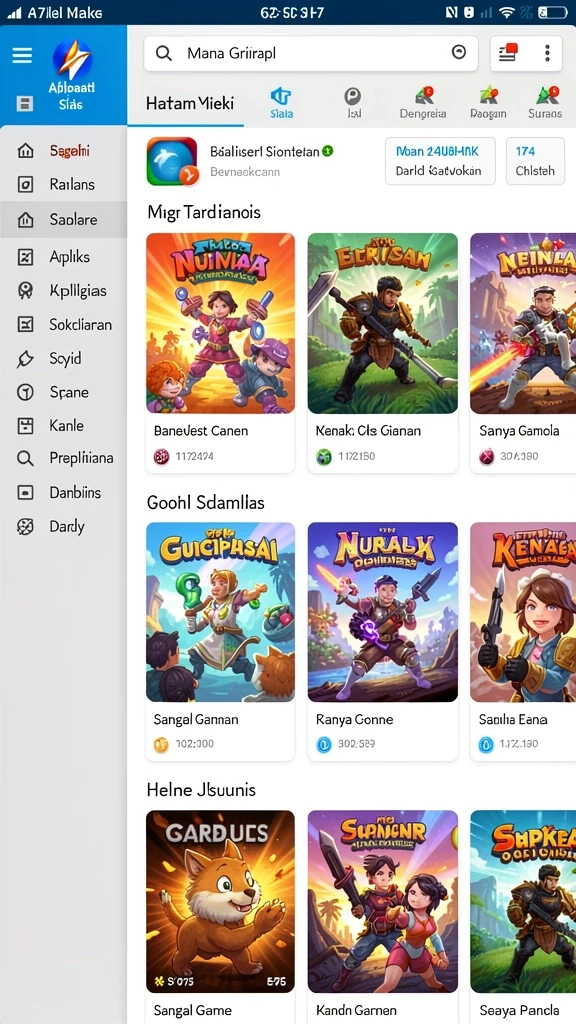The height and width of the screenshot is (1024, 576).
Task: Click the NFC status bar icon
Action: click(451, 12)
